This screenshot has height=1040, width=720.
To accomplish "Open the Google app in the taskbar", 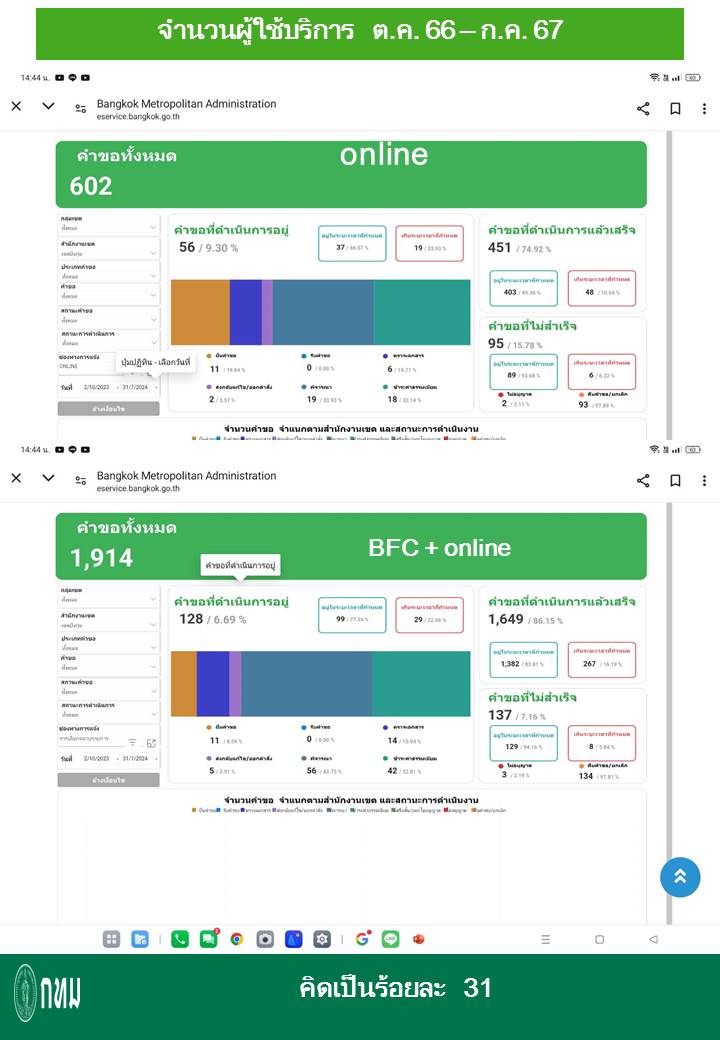I will coord(362,939).
